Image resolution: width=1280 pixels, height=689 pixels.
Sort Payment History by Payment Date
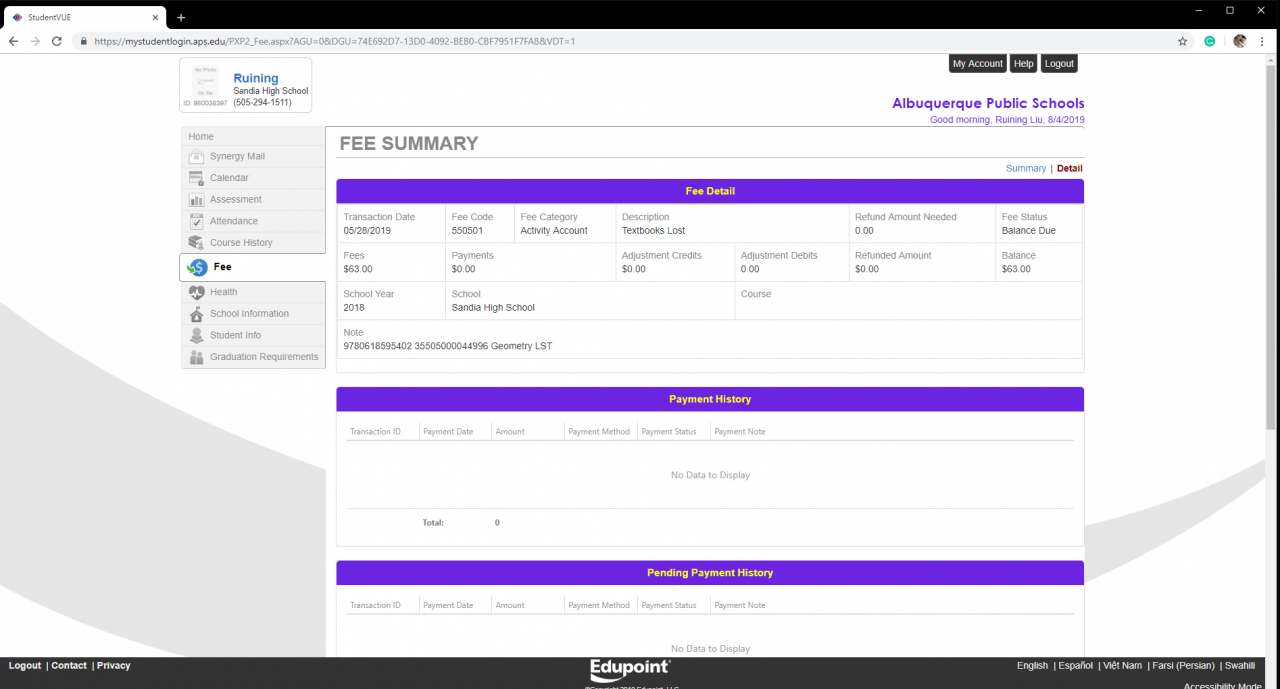448,432
